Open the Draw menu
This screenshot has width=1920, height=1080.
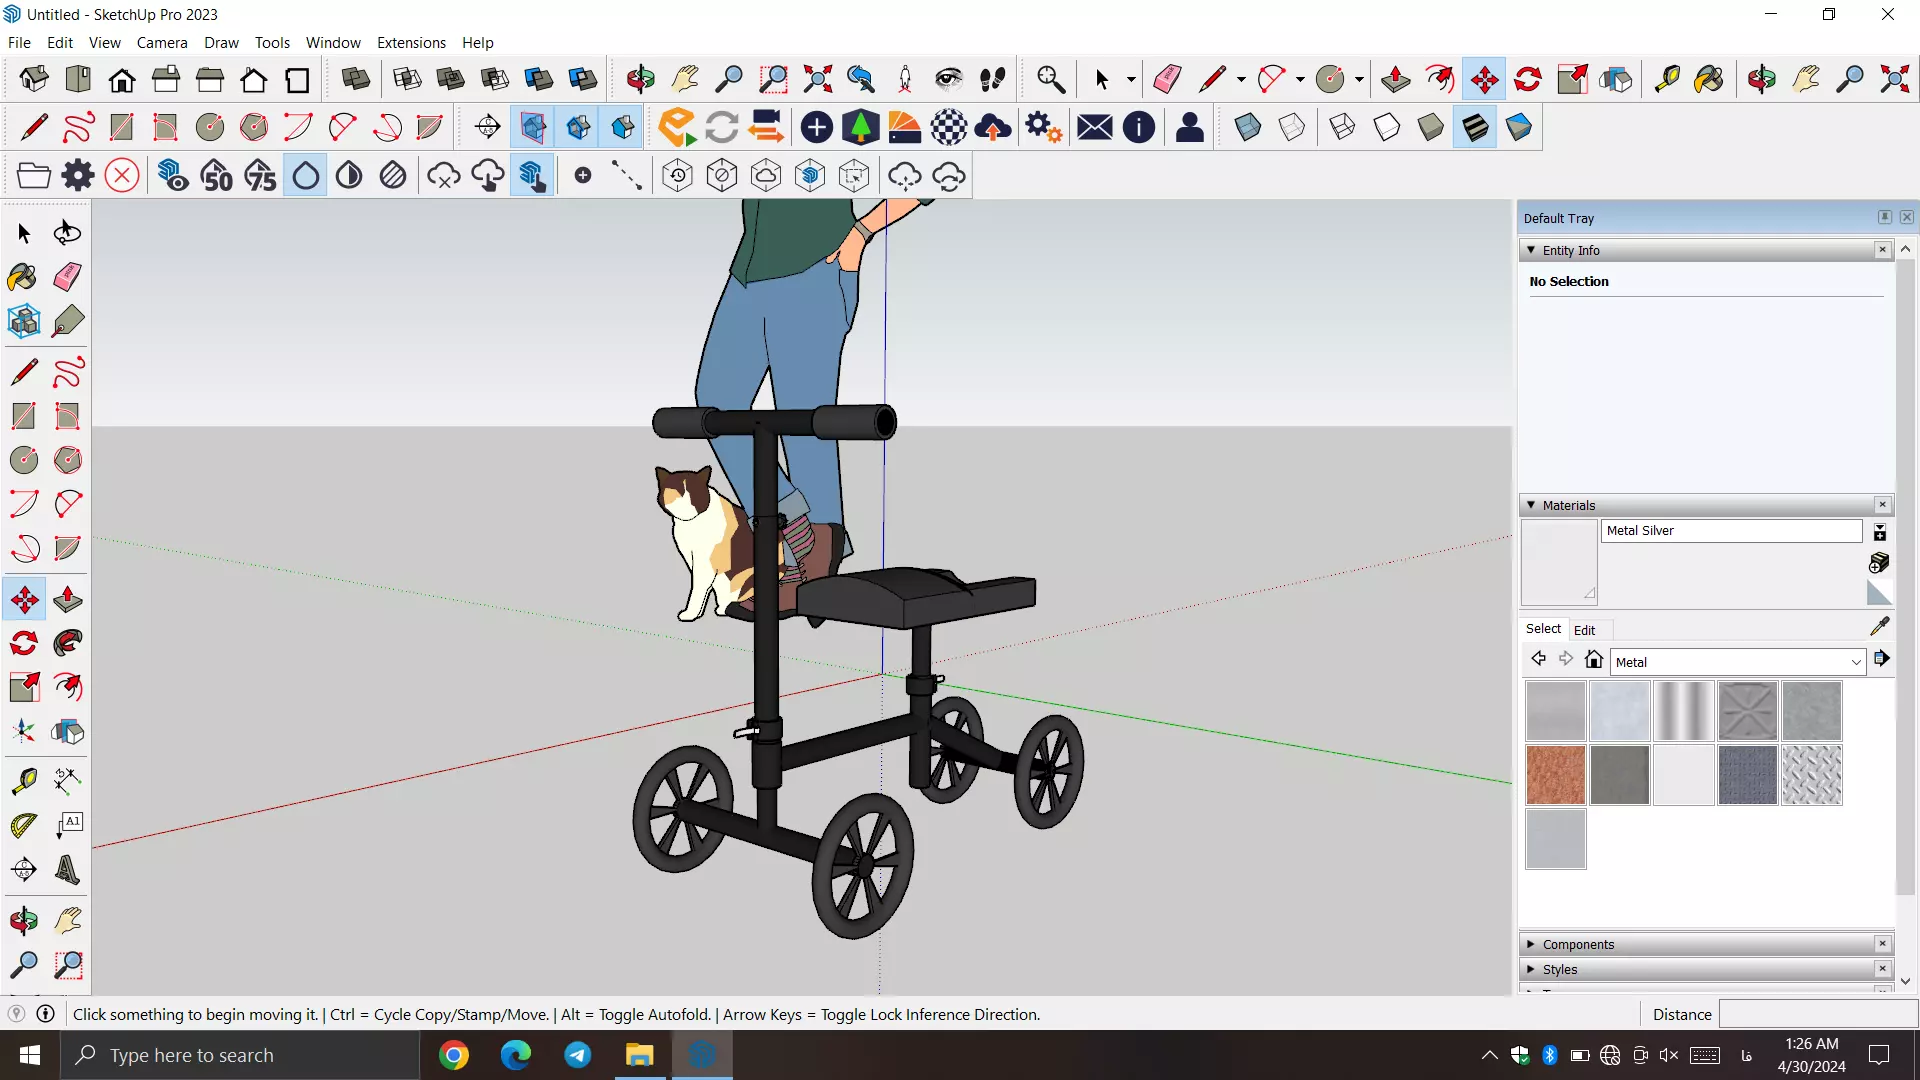[221, 42]
